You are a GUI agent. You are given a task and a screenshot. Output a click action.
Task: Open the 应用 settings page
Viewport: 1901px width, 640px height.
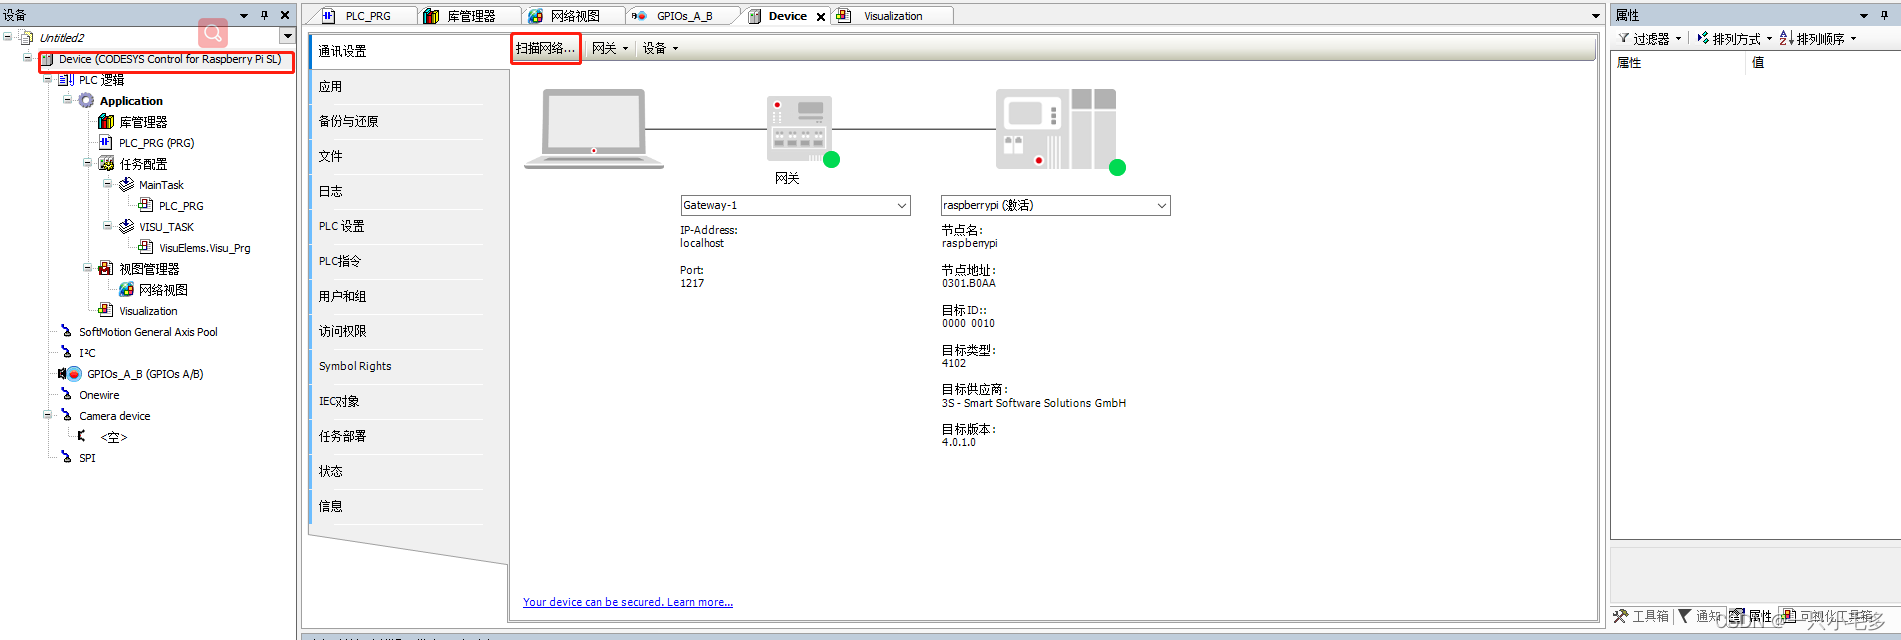(397, 87)
